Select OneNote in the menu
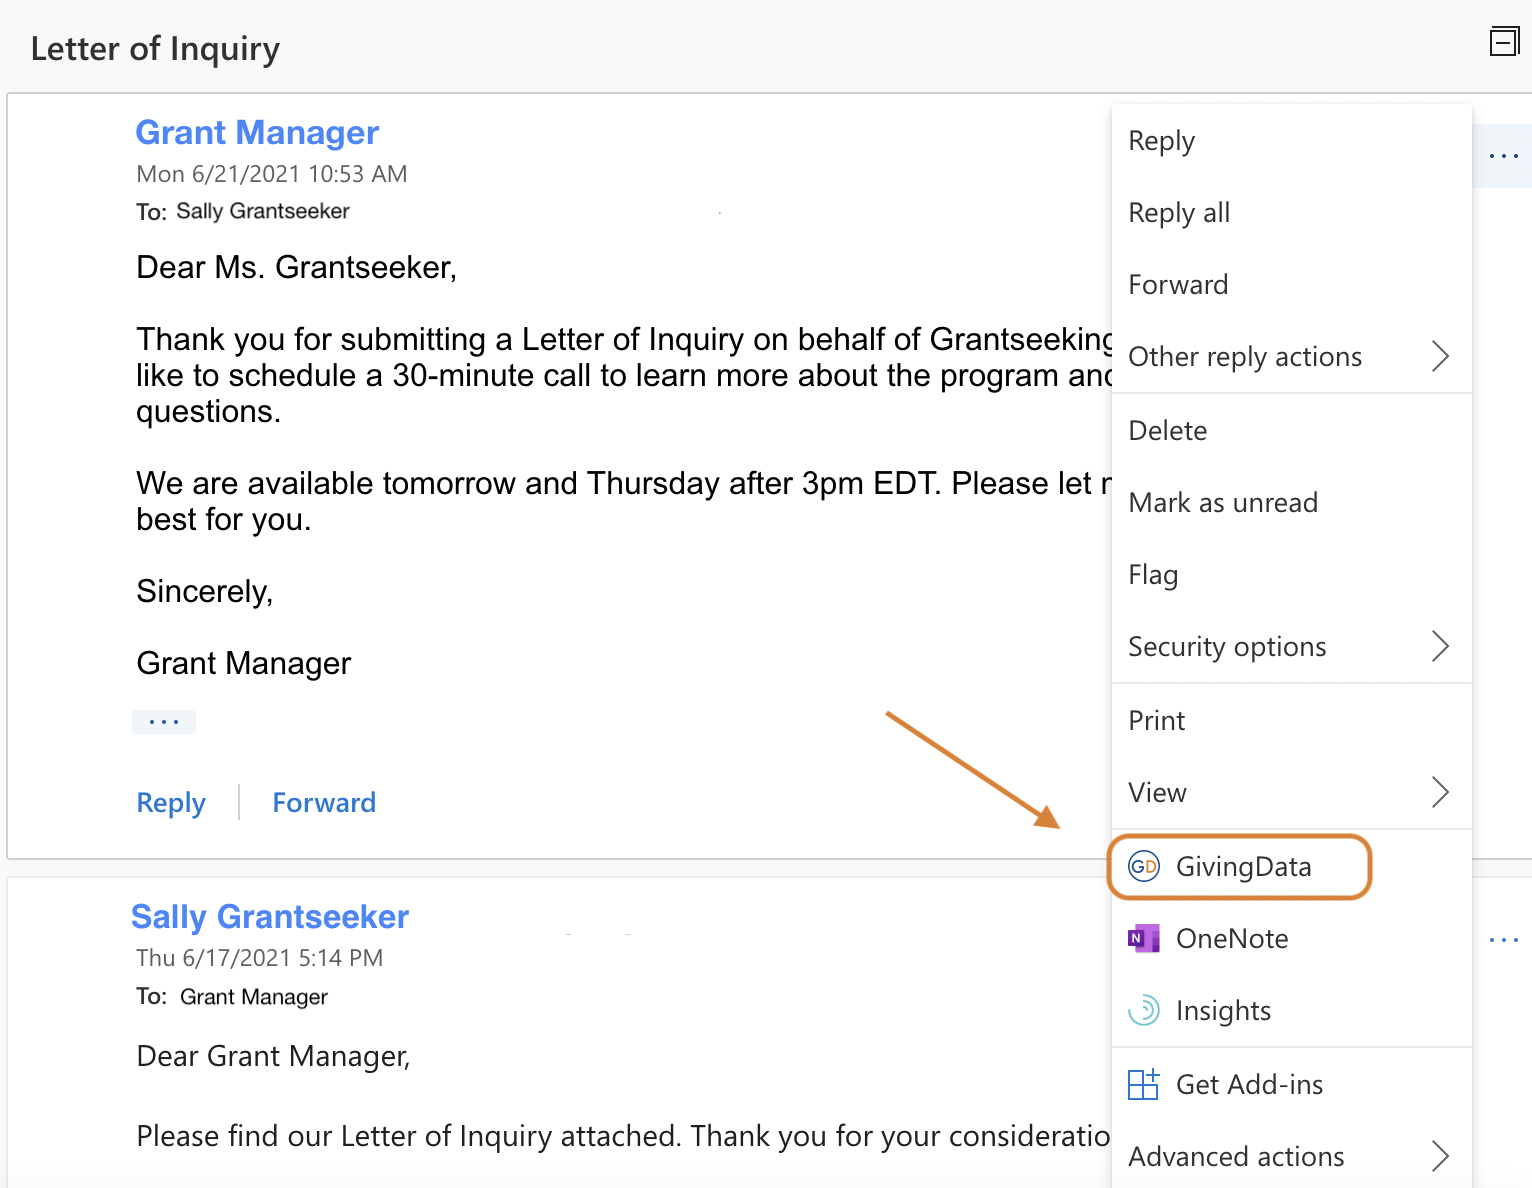The height and width of the screenshot is (1188, 1532). (1291, 938)
